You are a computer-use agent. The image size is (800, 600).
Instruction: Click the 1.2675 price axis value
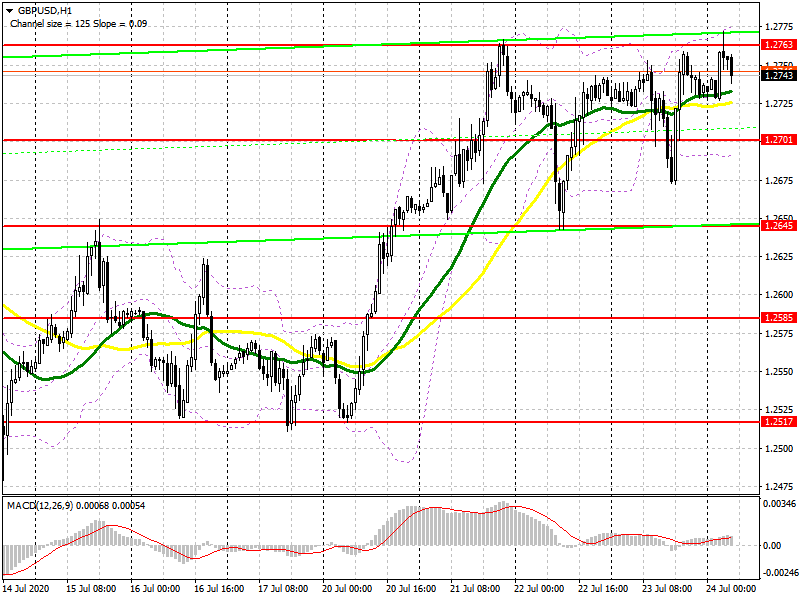(x=779, y=180)
